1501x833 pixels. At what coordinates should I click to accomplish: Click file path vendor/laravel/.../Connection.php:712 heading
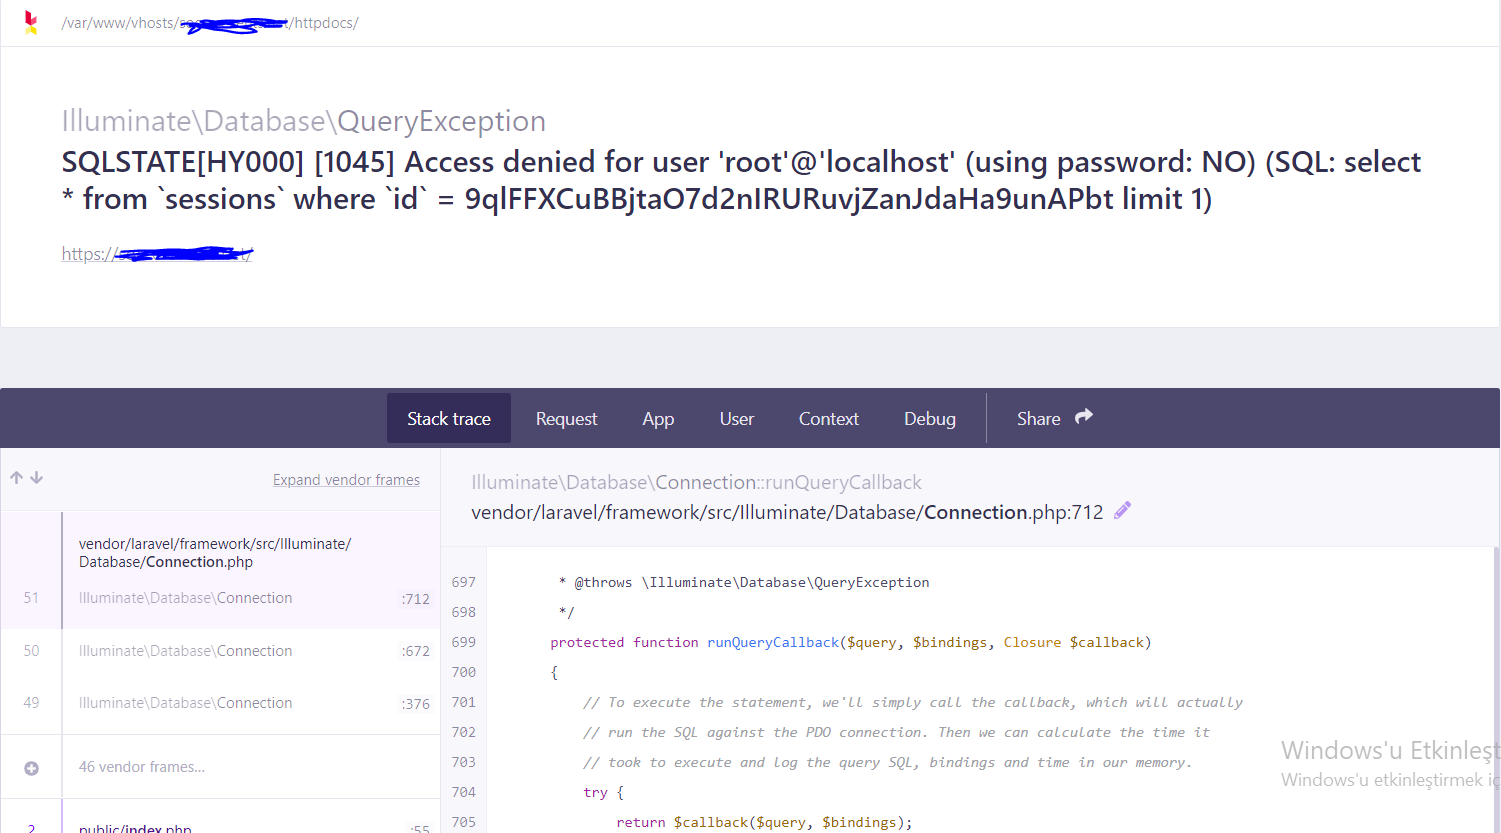point(787,512)
